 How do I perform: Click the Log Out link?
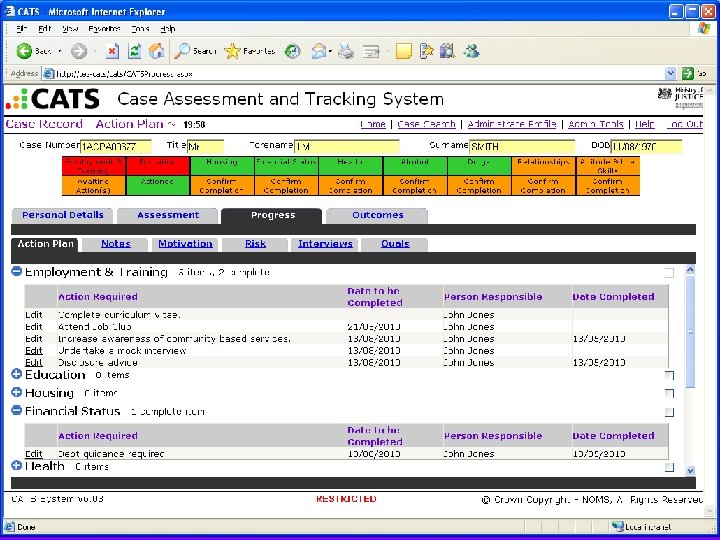[x=685, y=124]
